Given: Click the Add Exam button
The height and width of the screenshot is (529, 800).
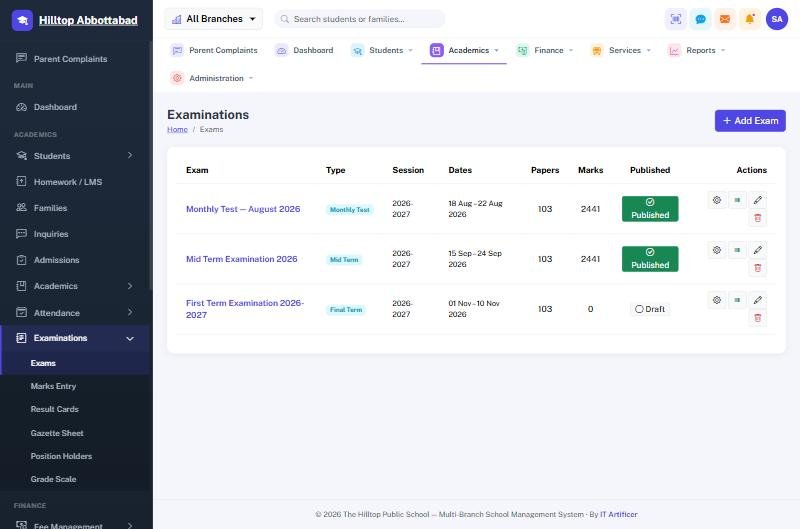Looking at the screenshot, I should click(750, 121).
